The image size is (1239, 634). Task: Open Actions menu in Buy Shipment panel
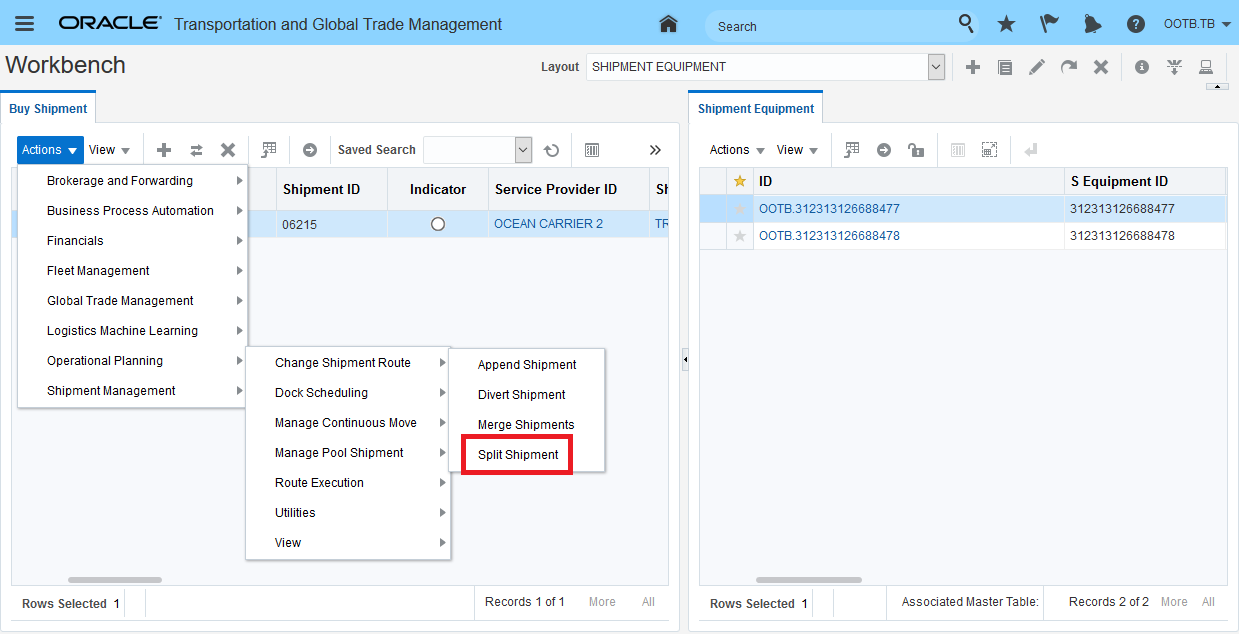(x=50, y=150)
